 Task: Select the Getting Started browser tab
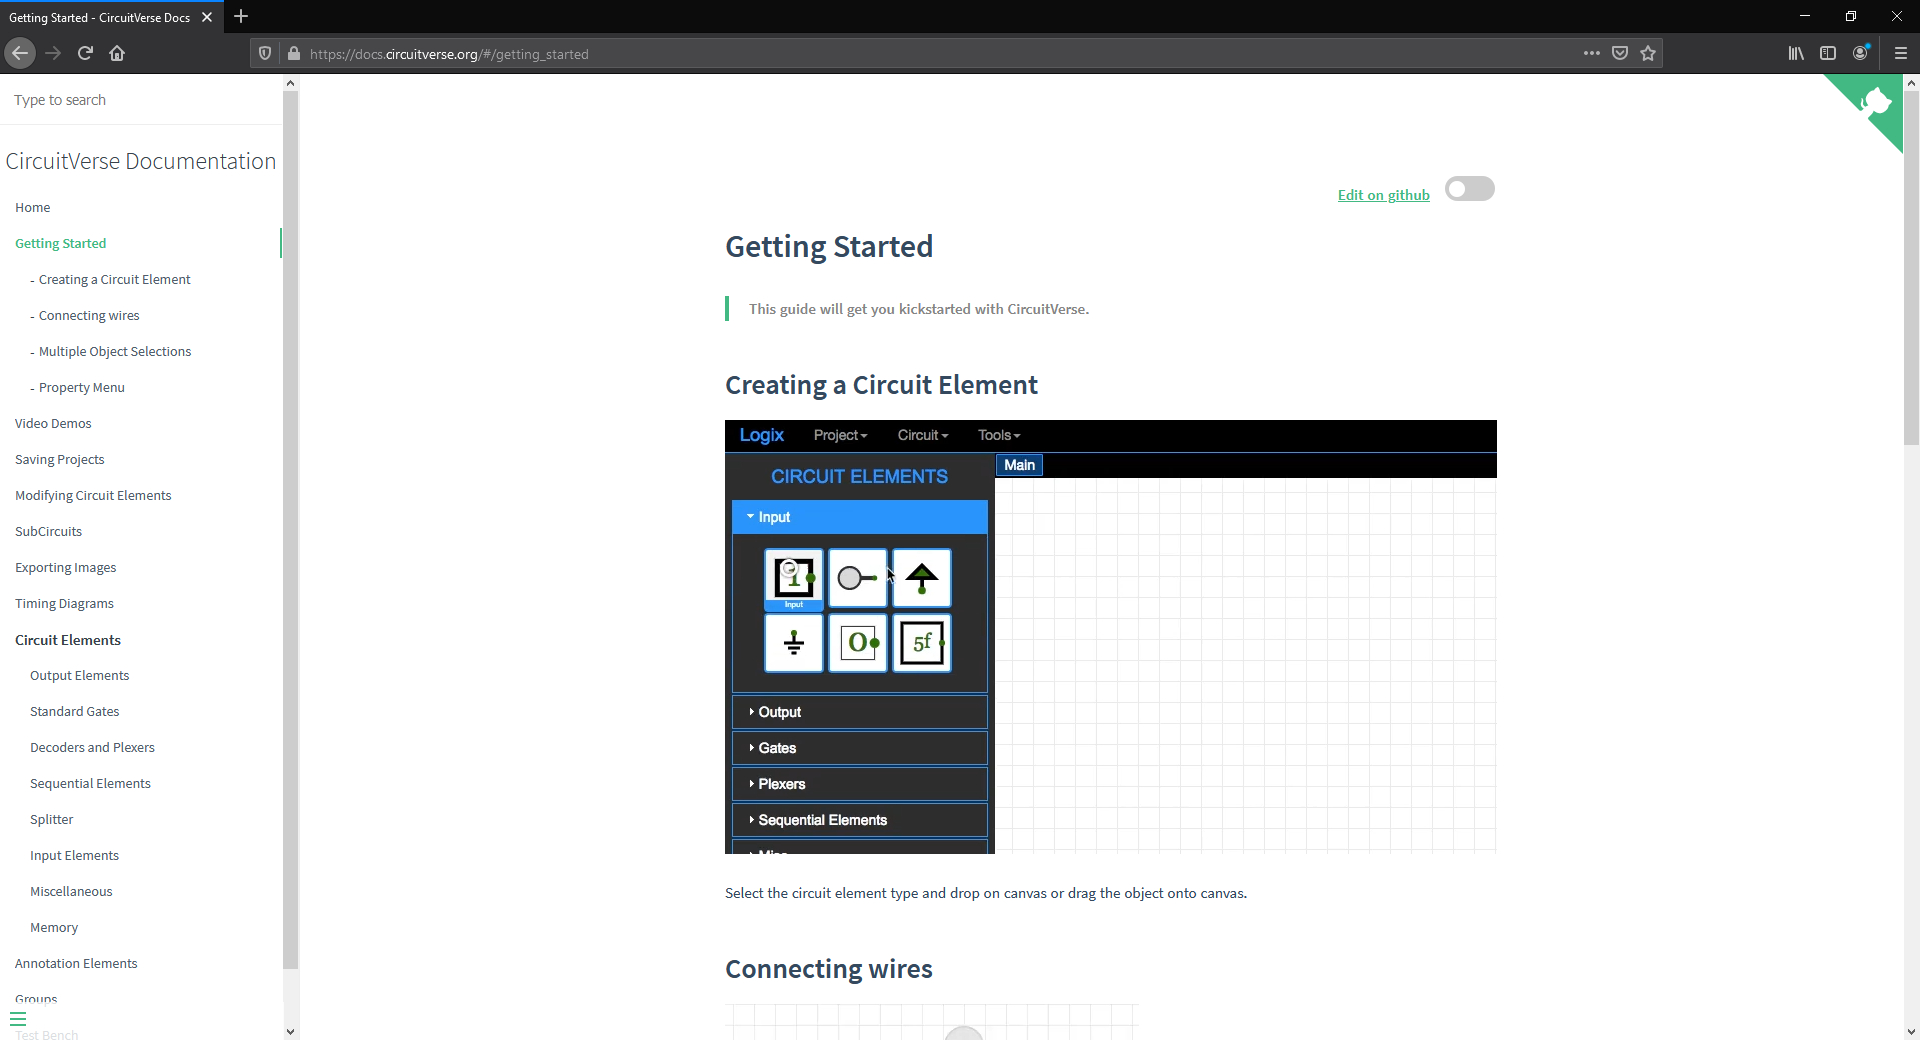[100, 17]
